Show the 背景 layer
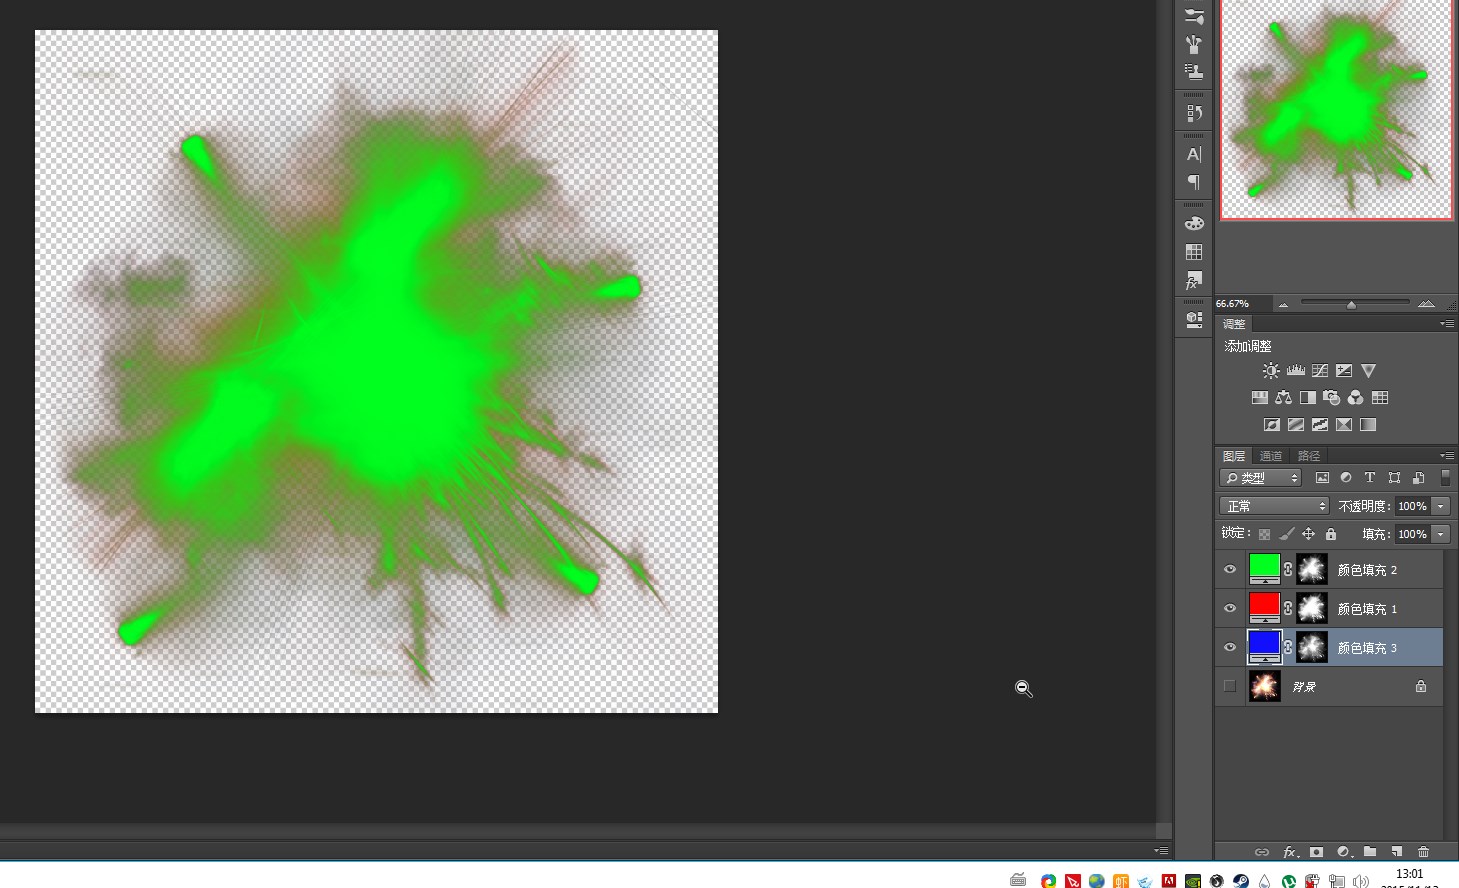 click(1230, 686)
